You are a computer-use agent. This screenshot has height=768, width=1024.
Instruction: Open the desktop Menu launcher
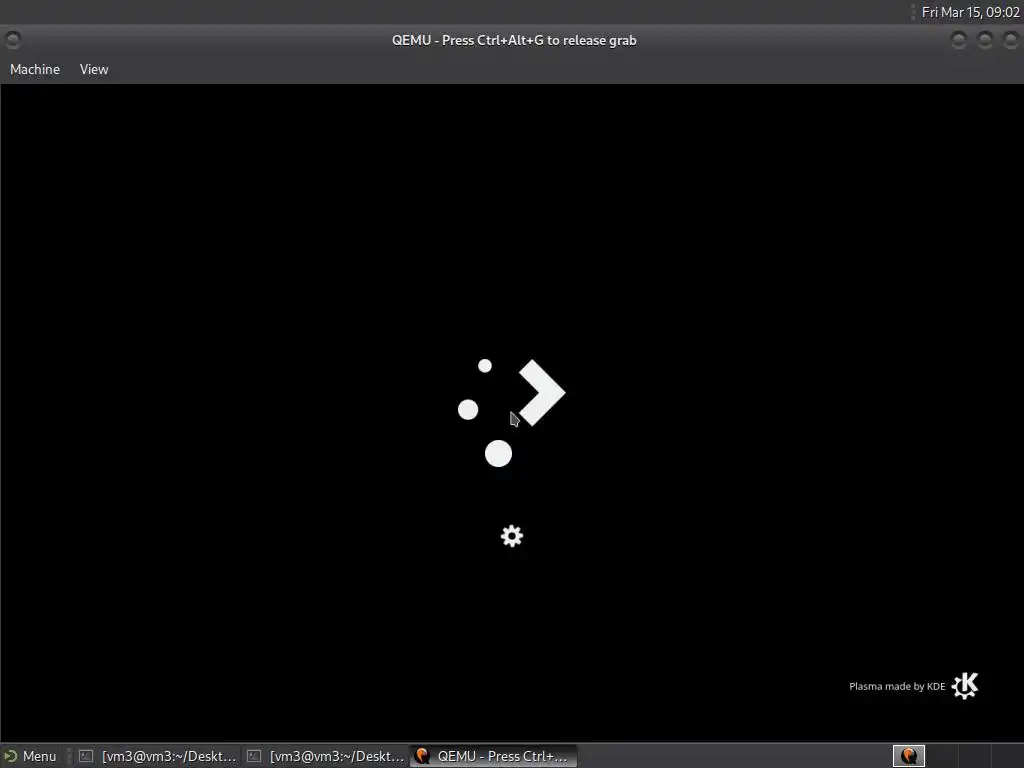pos(30,756)
